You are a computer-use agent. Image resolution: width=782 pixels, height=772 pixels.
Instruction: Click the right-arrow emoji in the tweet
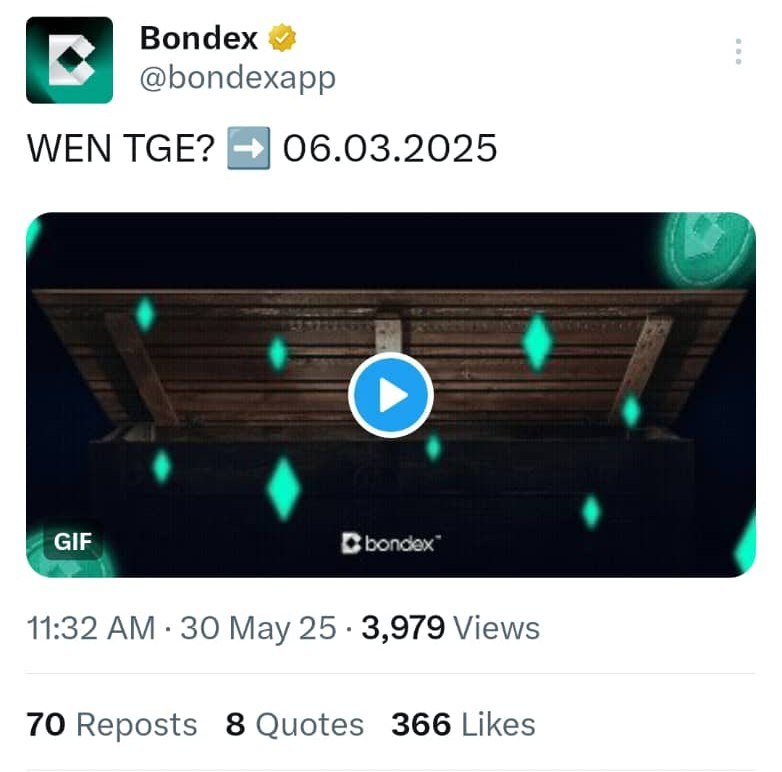[x=248, y=149]
